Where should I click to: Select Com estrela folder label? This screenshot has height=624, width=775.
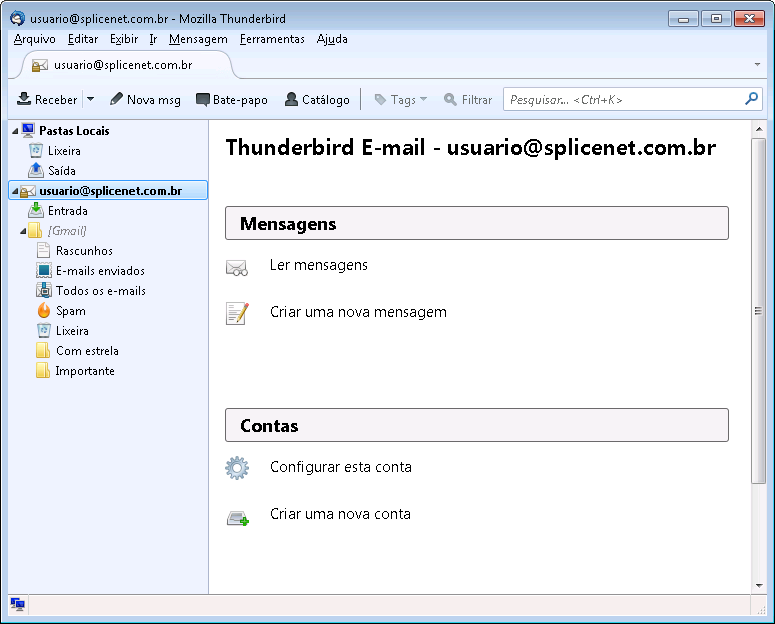pos(87,351)
